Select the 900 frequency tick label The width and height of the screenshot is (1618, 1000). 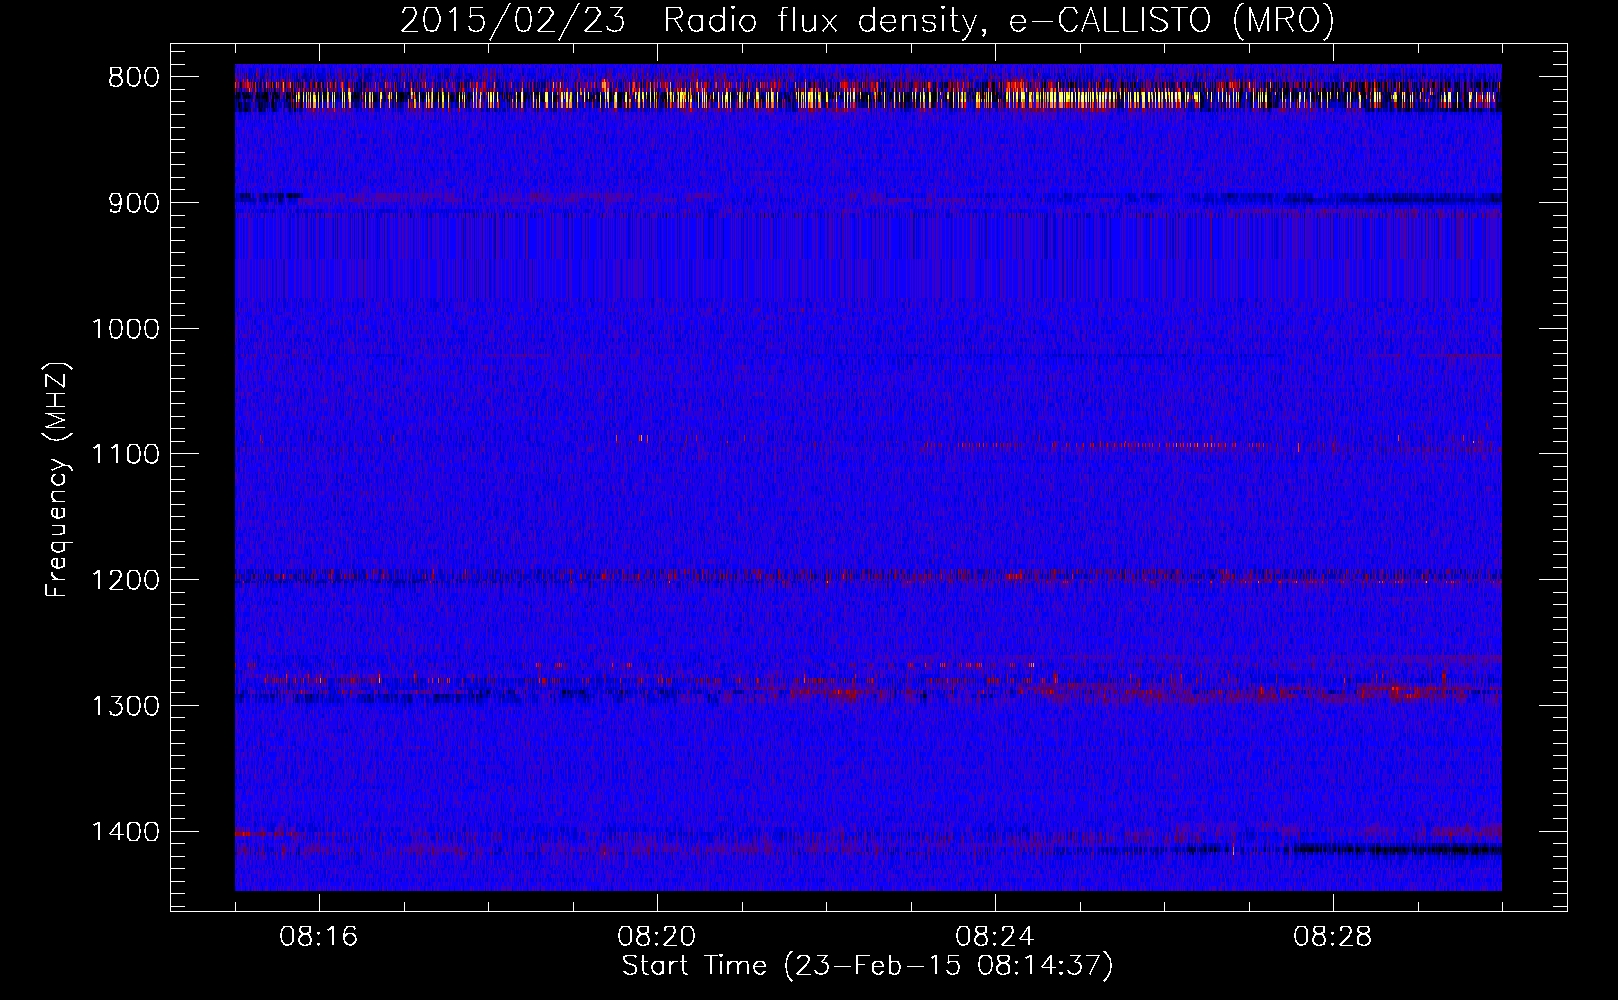pos(133,203)
